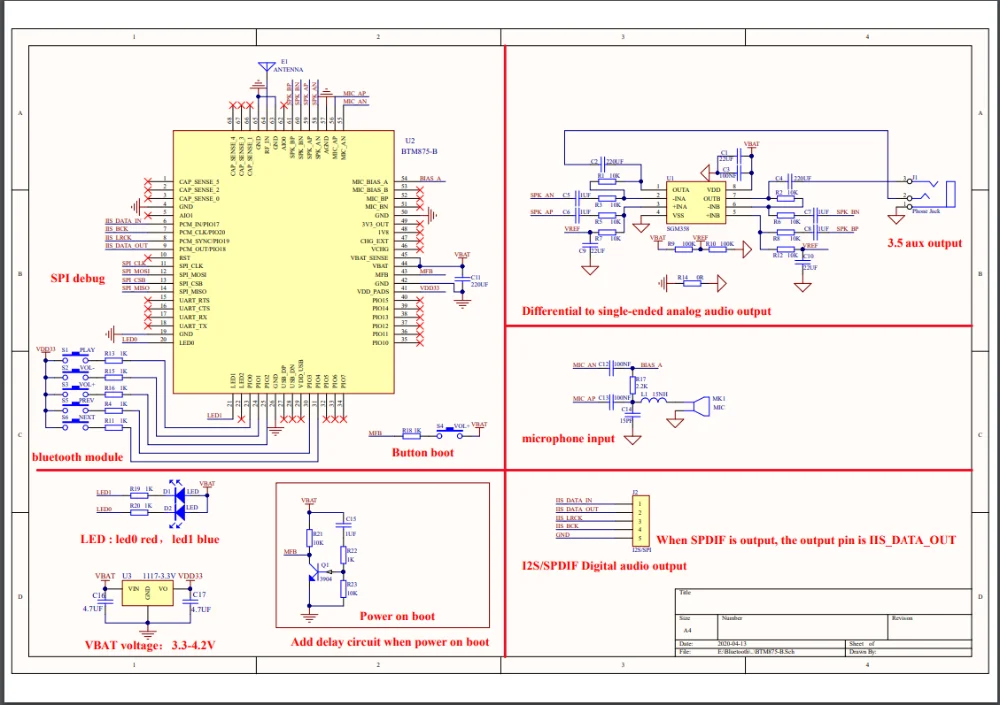
Task: Click the 'SPI debug' annotation
Action: 78,278
